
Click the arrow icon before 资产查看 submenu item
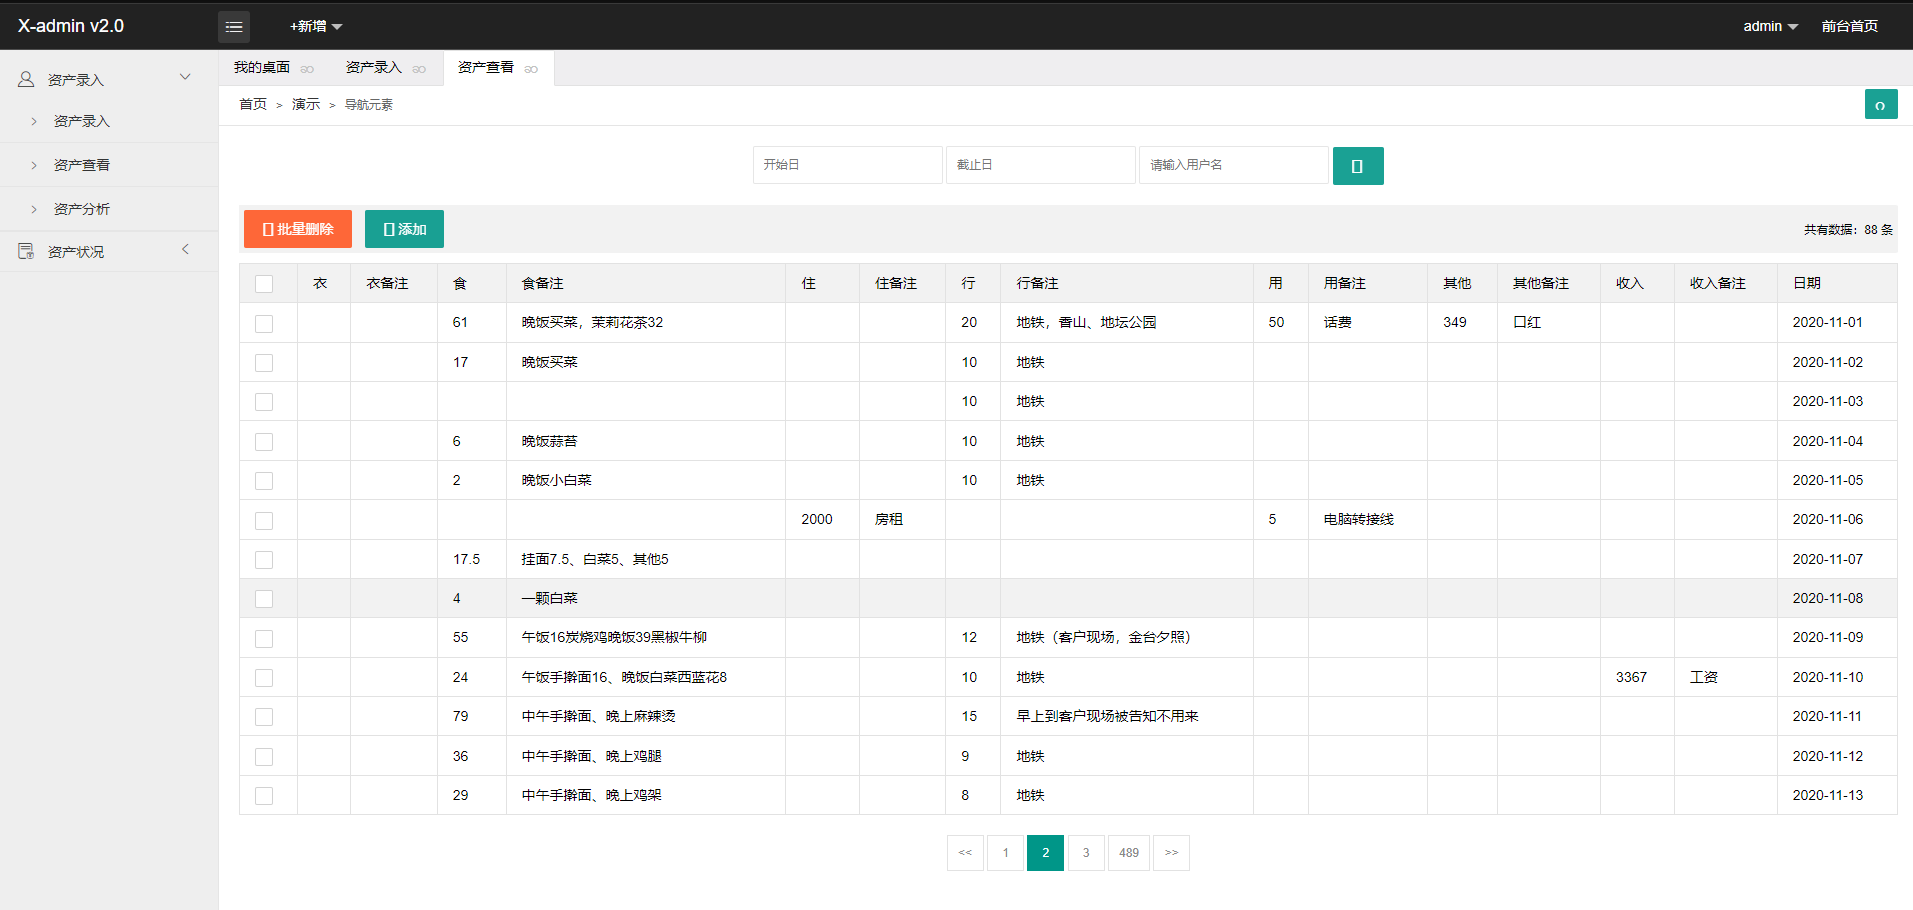(34, 165)
